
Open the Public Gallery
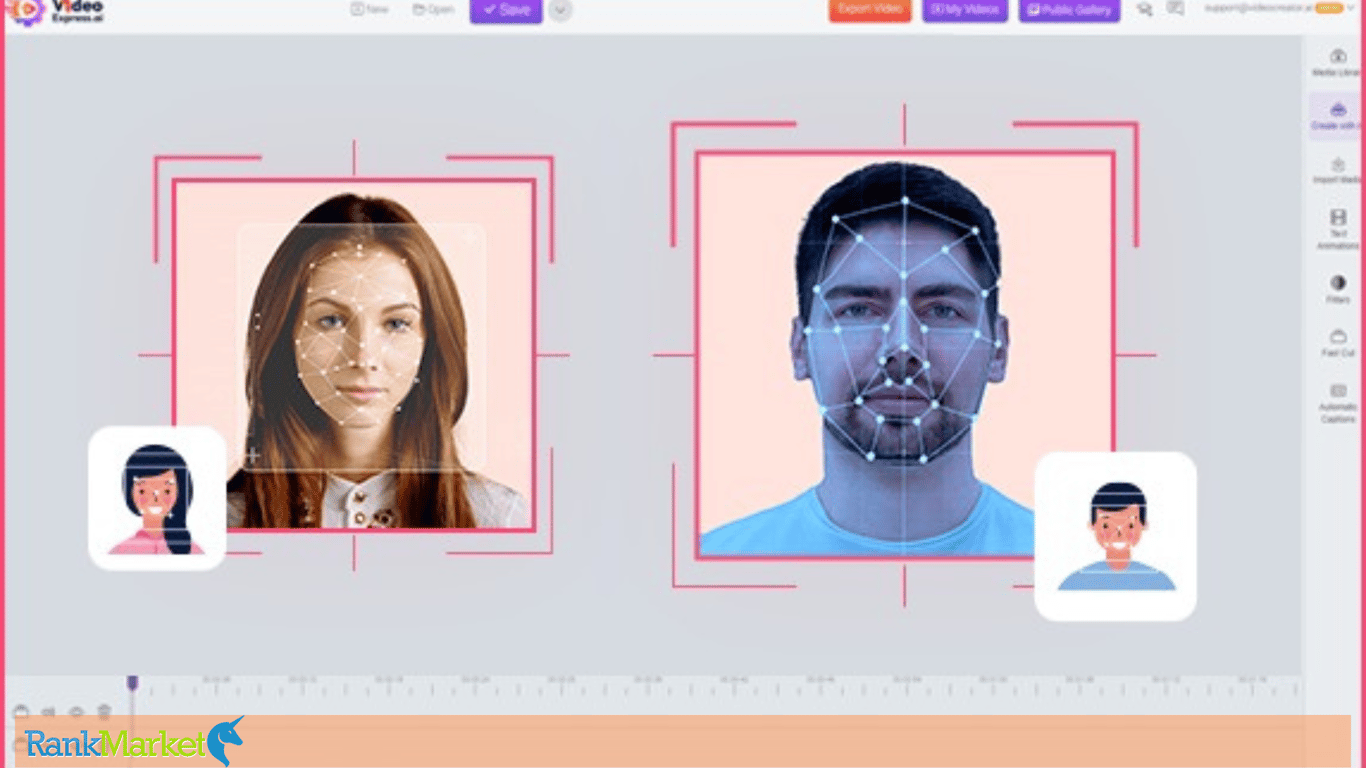click(x=1069, y=10)
